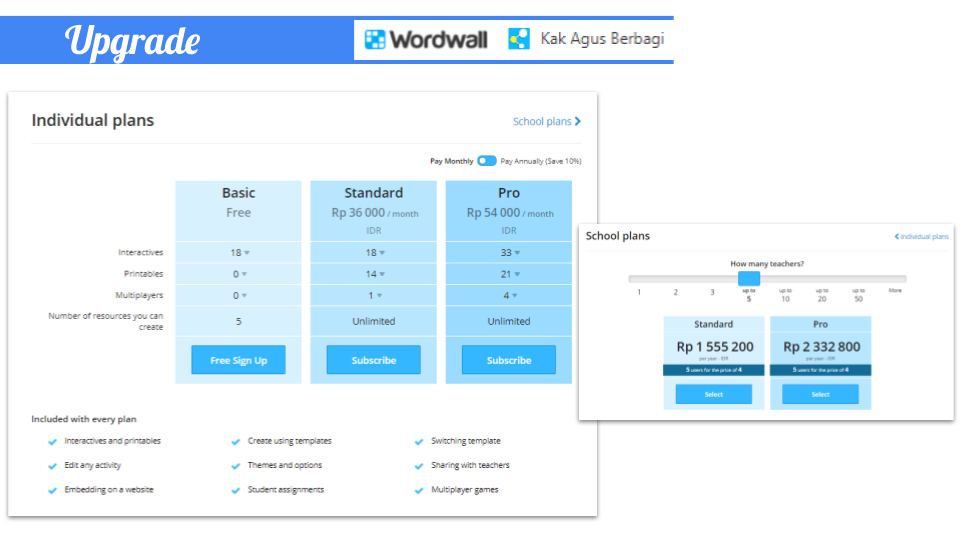Set teacher slider at tick 1

click(639, 292)
